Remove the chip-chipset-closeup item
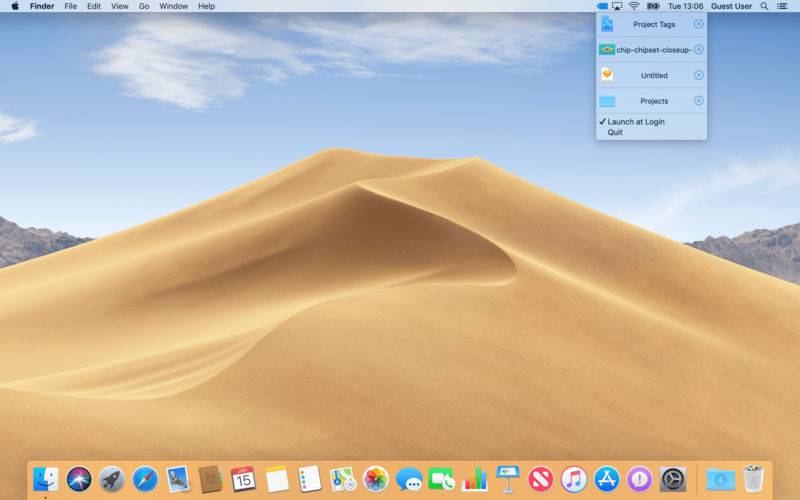800x500 pixels. click(x=698, y=49)
